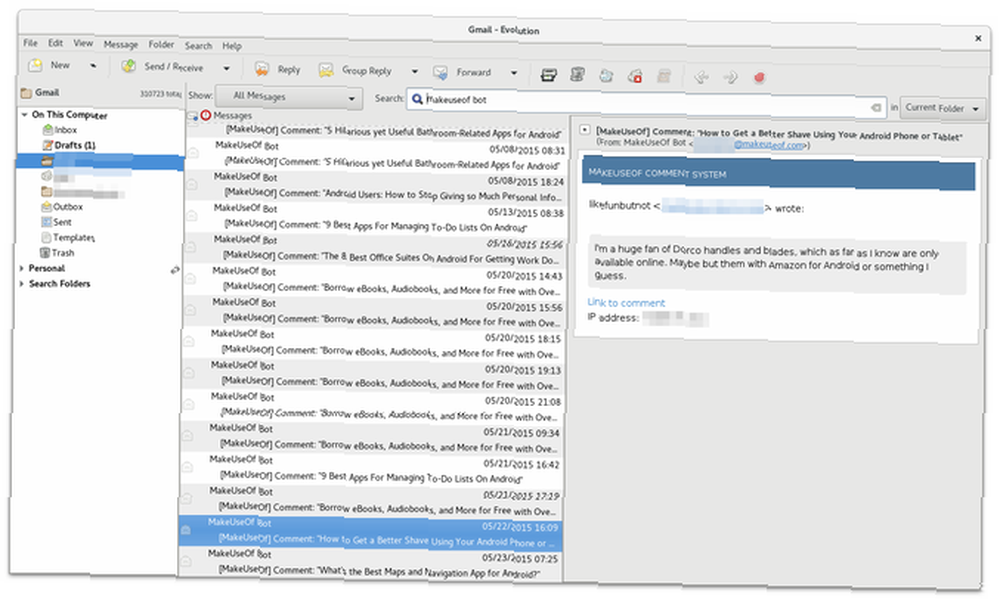The image size is (1000, 602).
Task: Toggle read status of 05/23/2015 07:25 message
Action: tap(185, 561)
